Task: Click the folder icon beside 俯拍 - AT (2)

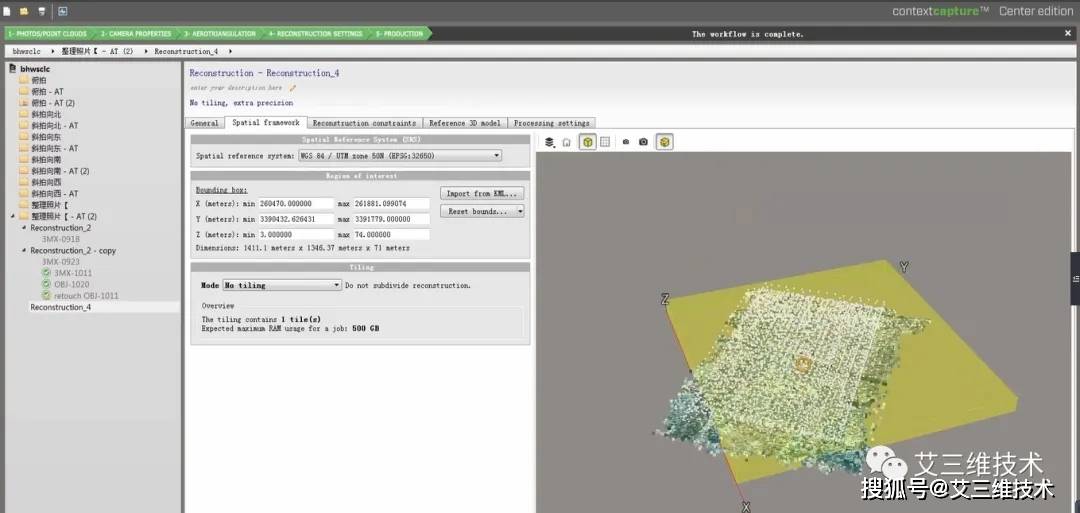Action: (x=24, y=103)
